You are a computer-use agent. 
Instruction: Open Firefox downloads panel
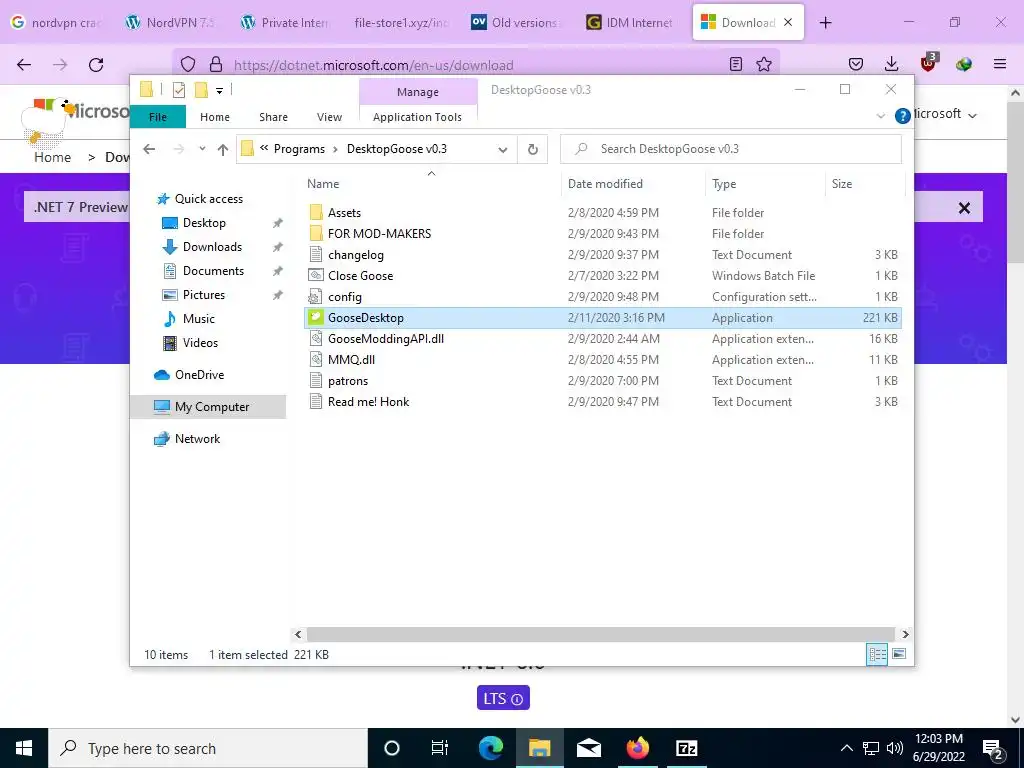coord(891,64)
